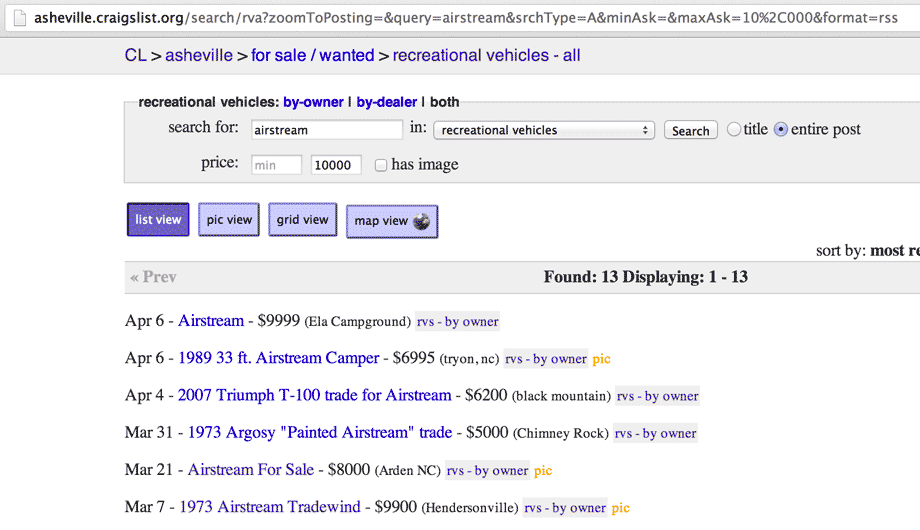Click the sort by: most recent label
The image size is (920, 530).
tap(868, 251)
